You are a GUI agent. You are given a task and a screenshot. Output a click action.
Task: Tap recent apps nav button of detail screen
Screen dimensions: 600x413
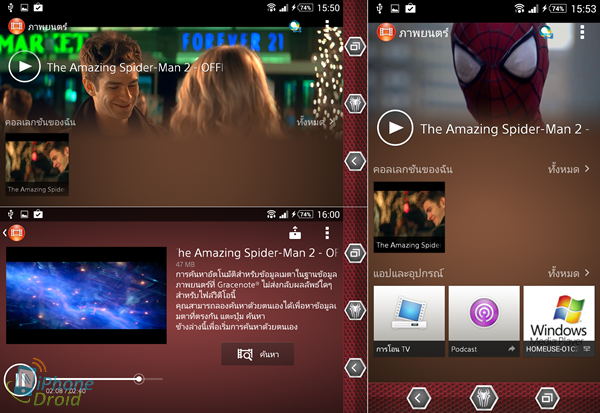click(355, 253)
